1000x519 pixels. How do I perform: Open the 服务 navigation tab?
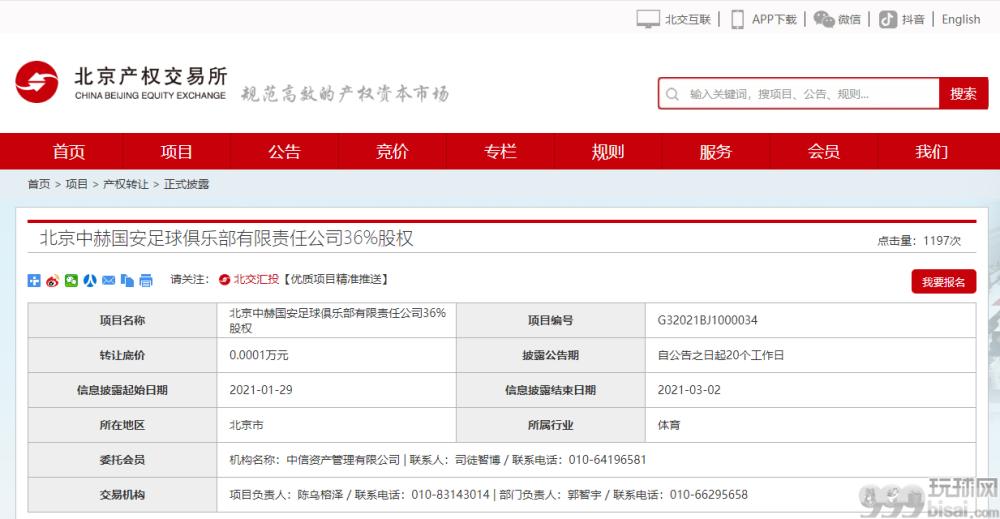coord(716,151)
